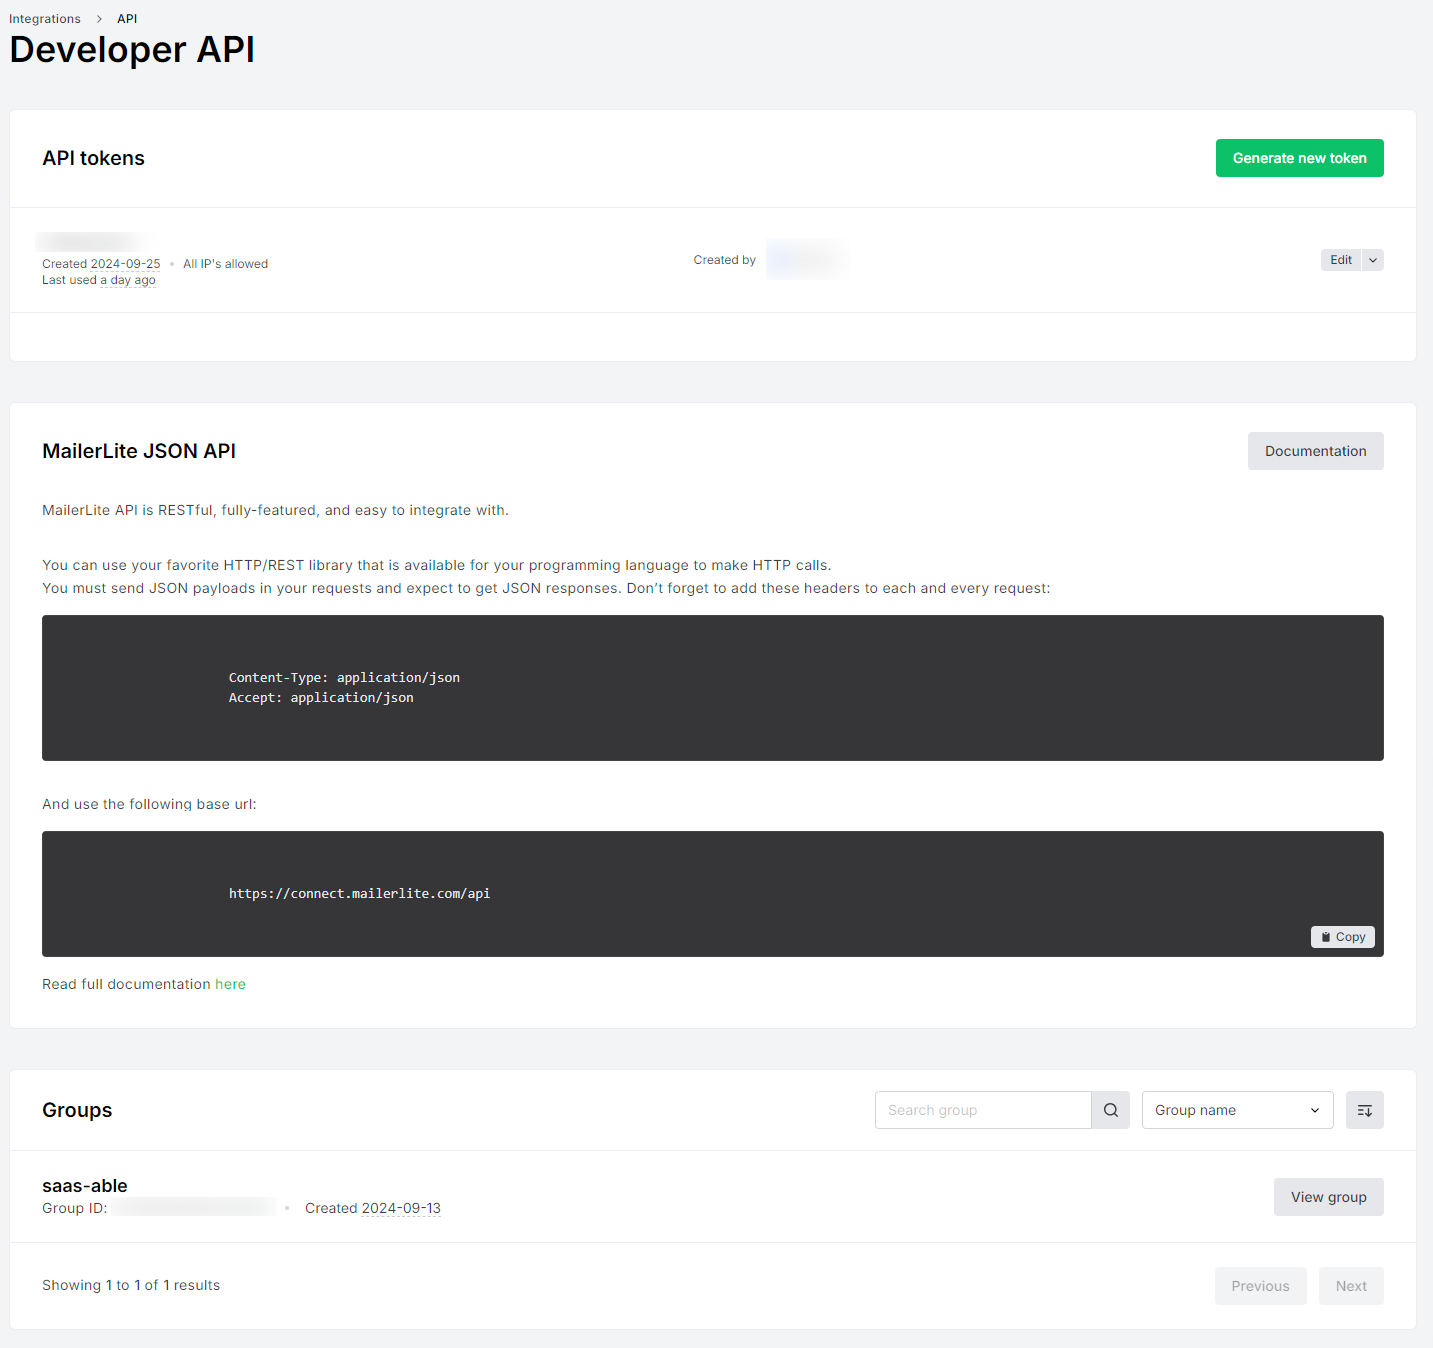The width and height of the screenshot is (1433, 1348).
Task: Focus the Search group input field
Action: pyautogui.click(x=982, y=1110)
